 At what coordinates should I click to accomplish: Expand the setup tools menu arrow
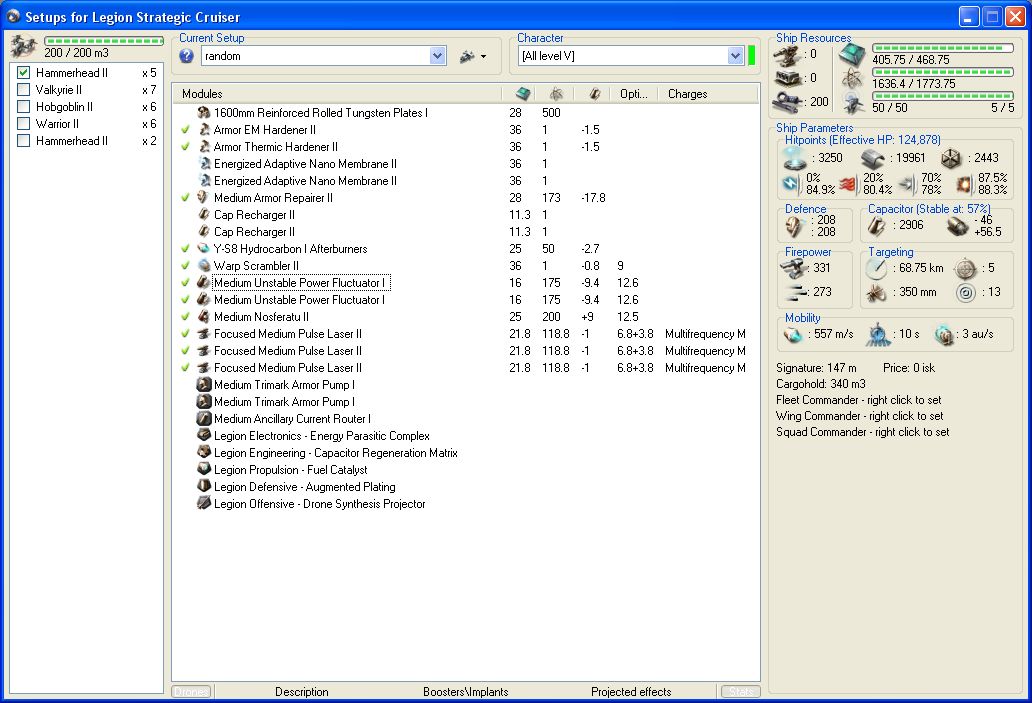coord(484,57)
